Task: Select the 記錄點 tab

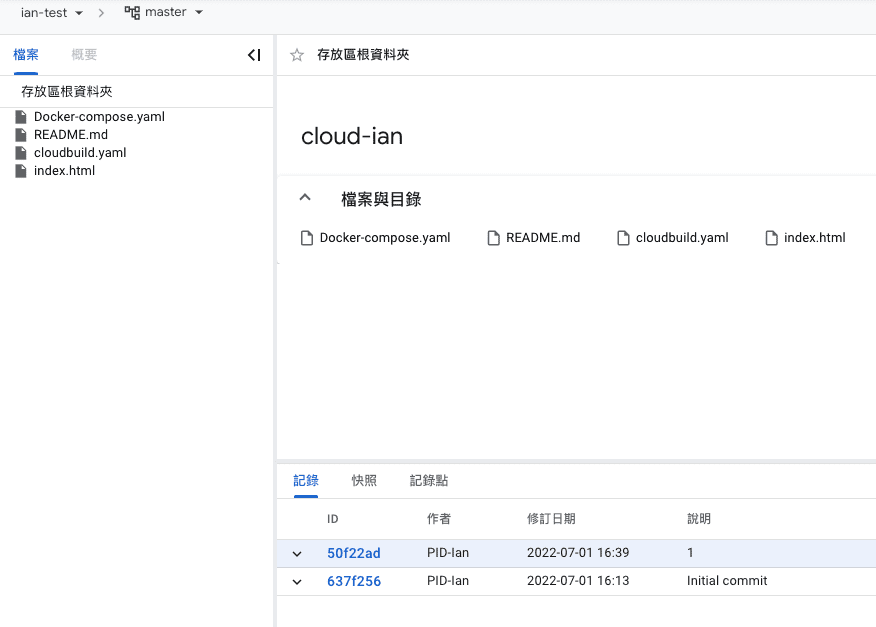Action: click(x=429, y=480)
